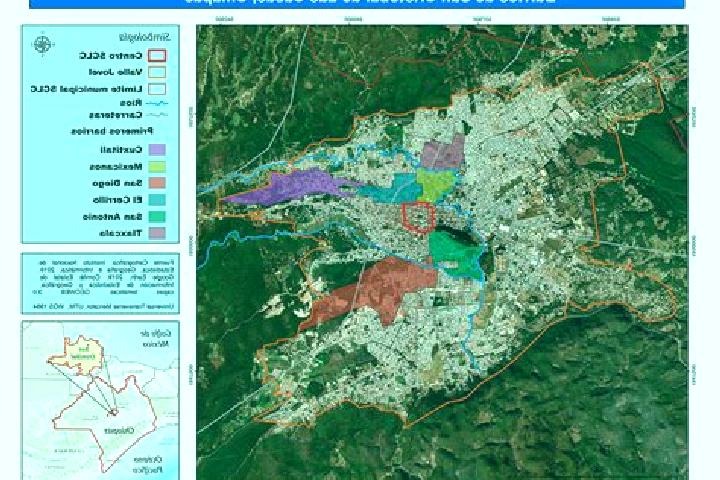
Task: Click the 'Mexicanos' legend label
Action: pyautogui.click(x=116, y=166)
